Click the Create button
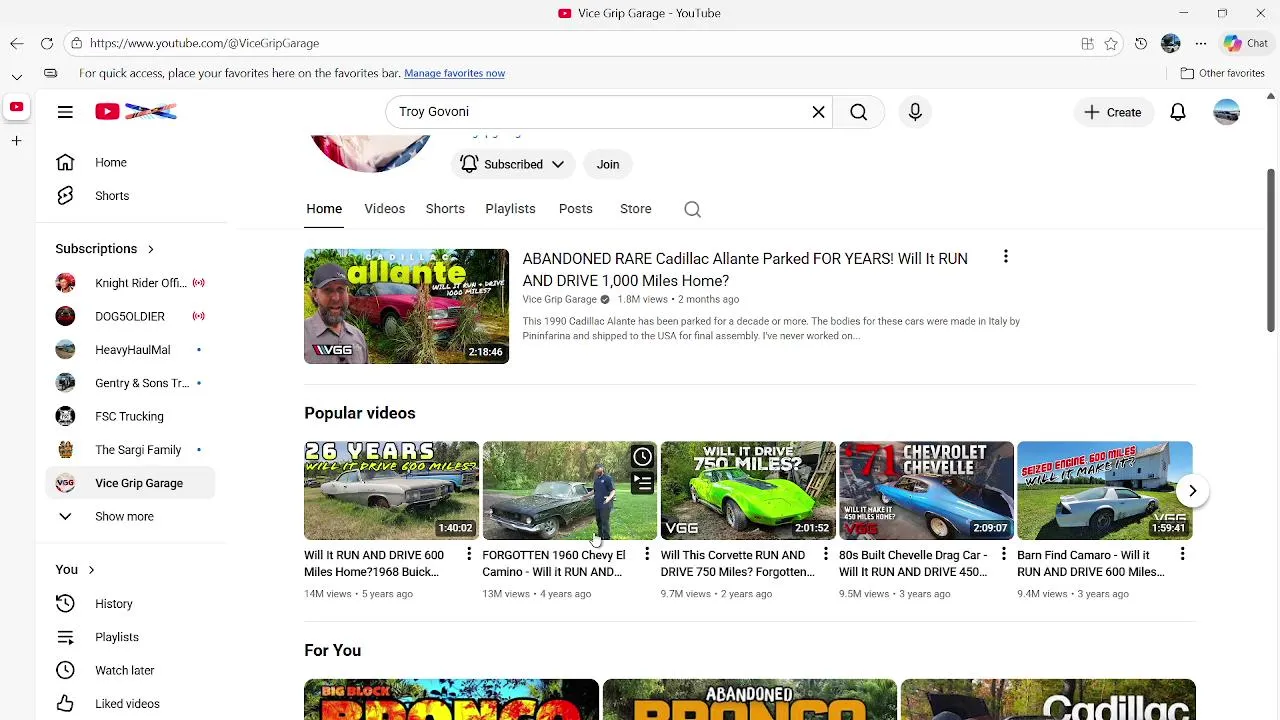 tap(1113, 112)
